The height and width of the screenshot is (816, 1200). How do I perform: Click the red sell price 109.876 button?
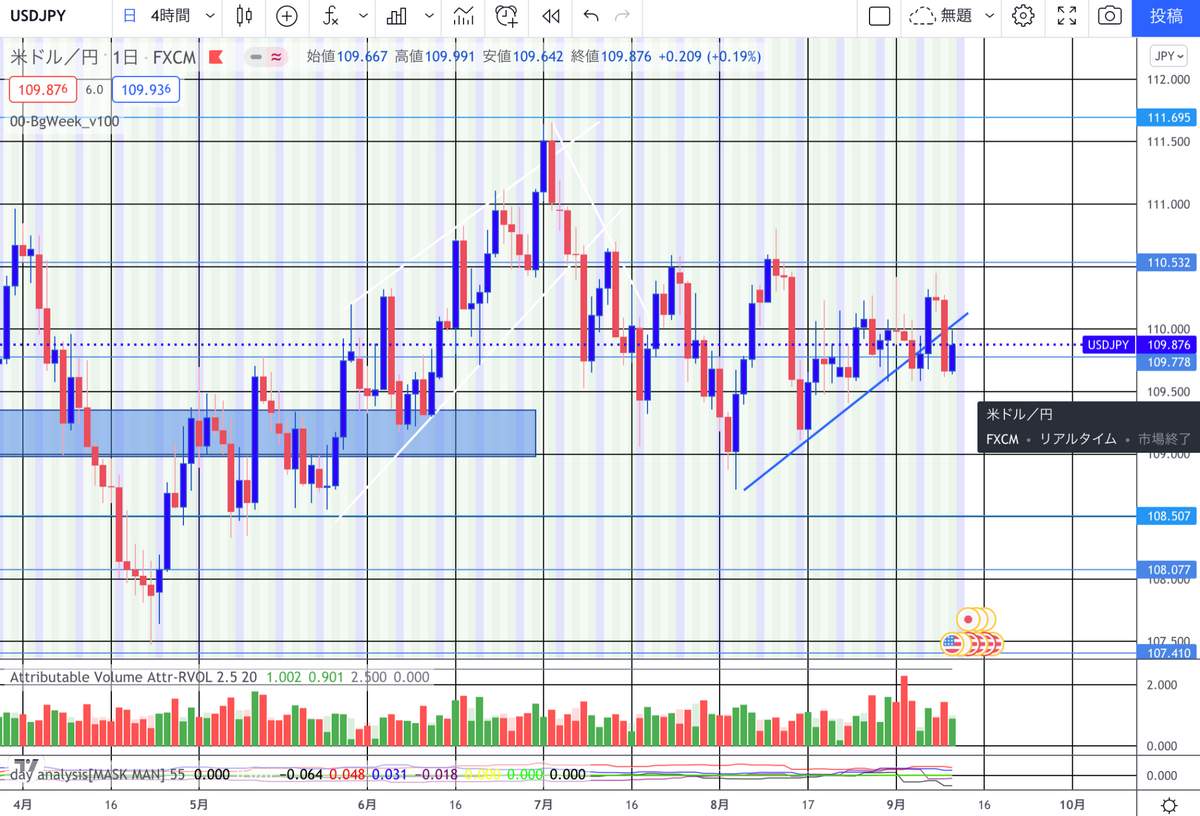[41, 89]
